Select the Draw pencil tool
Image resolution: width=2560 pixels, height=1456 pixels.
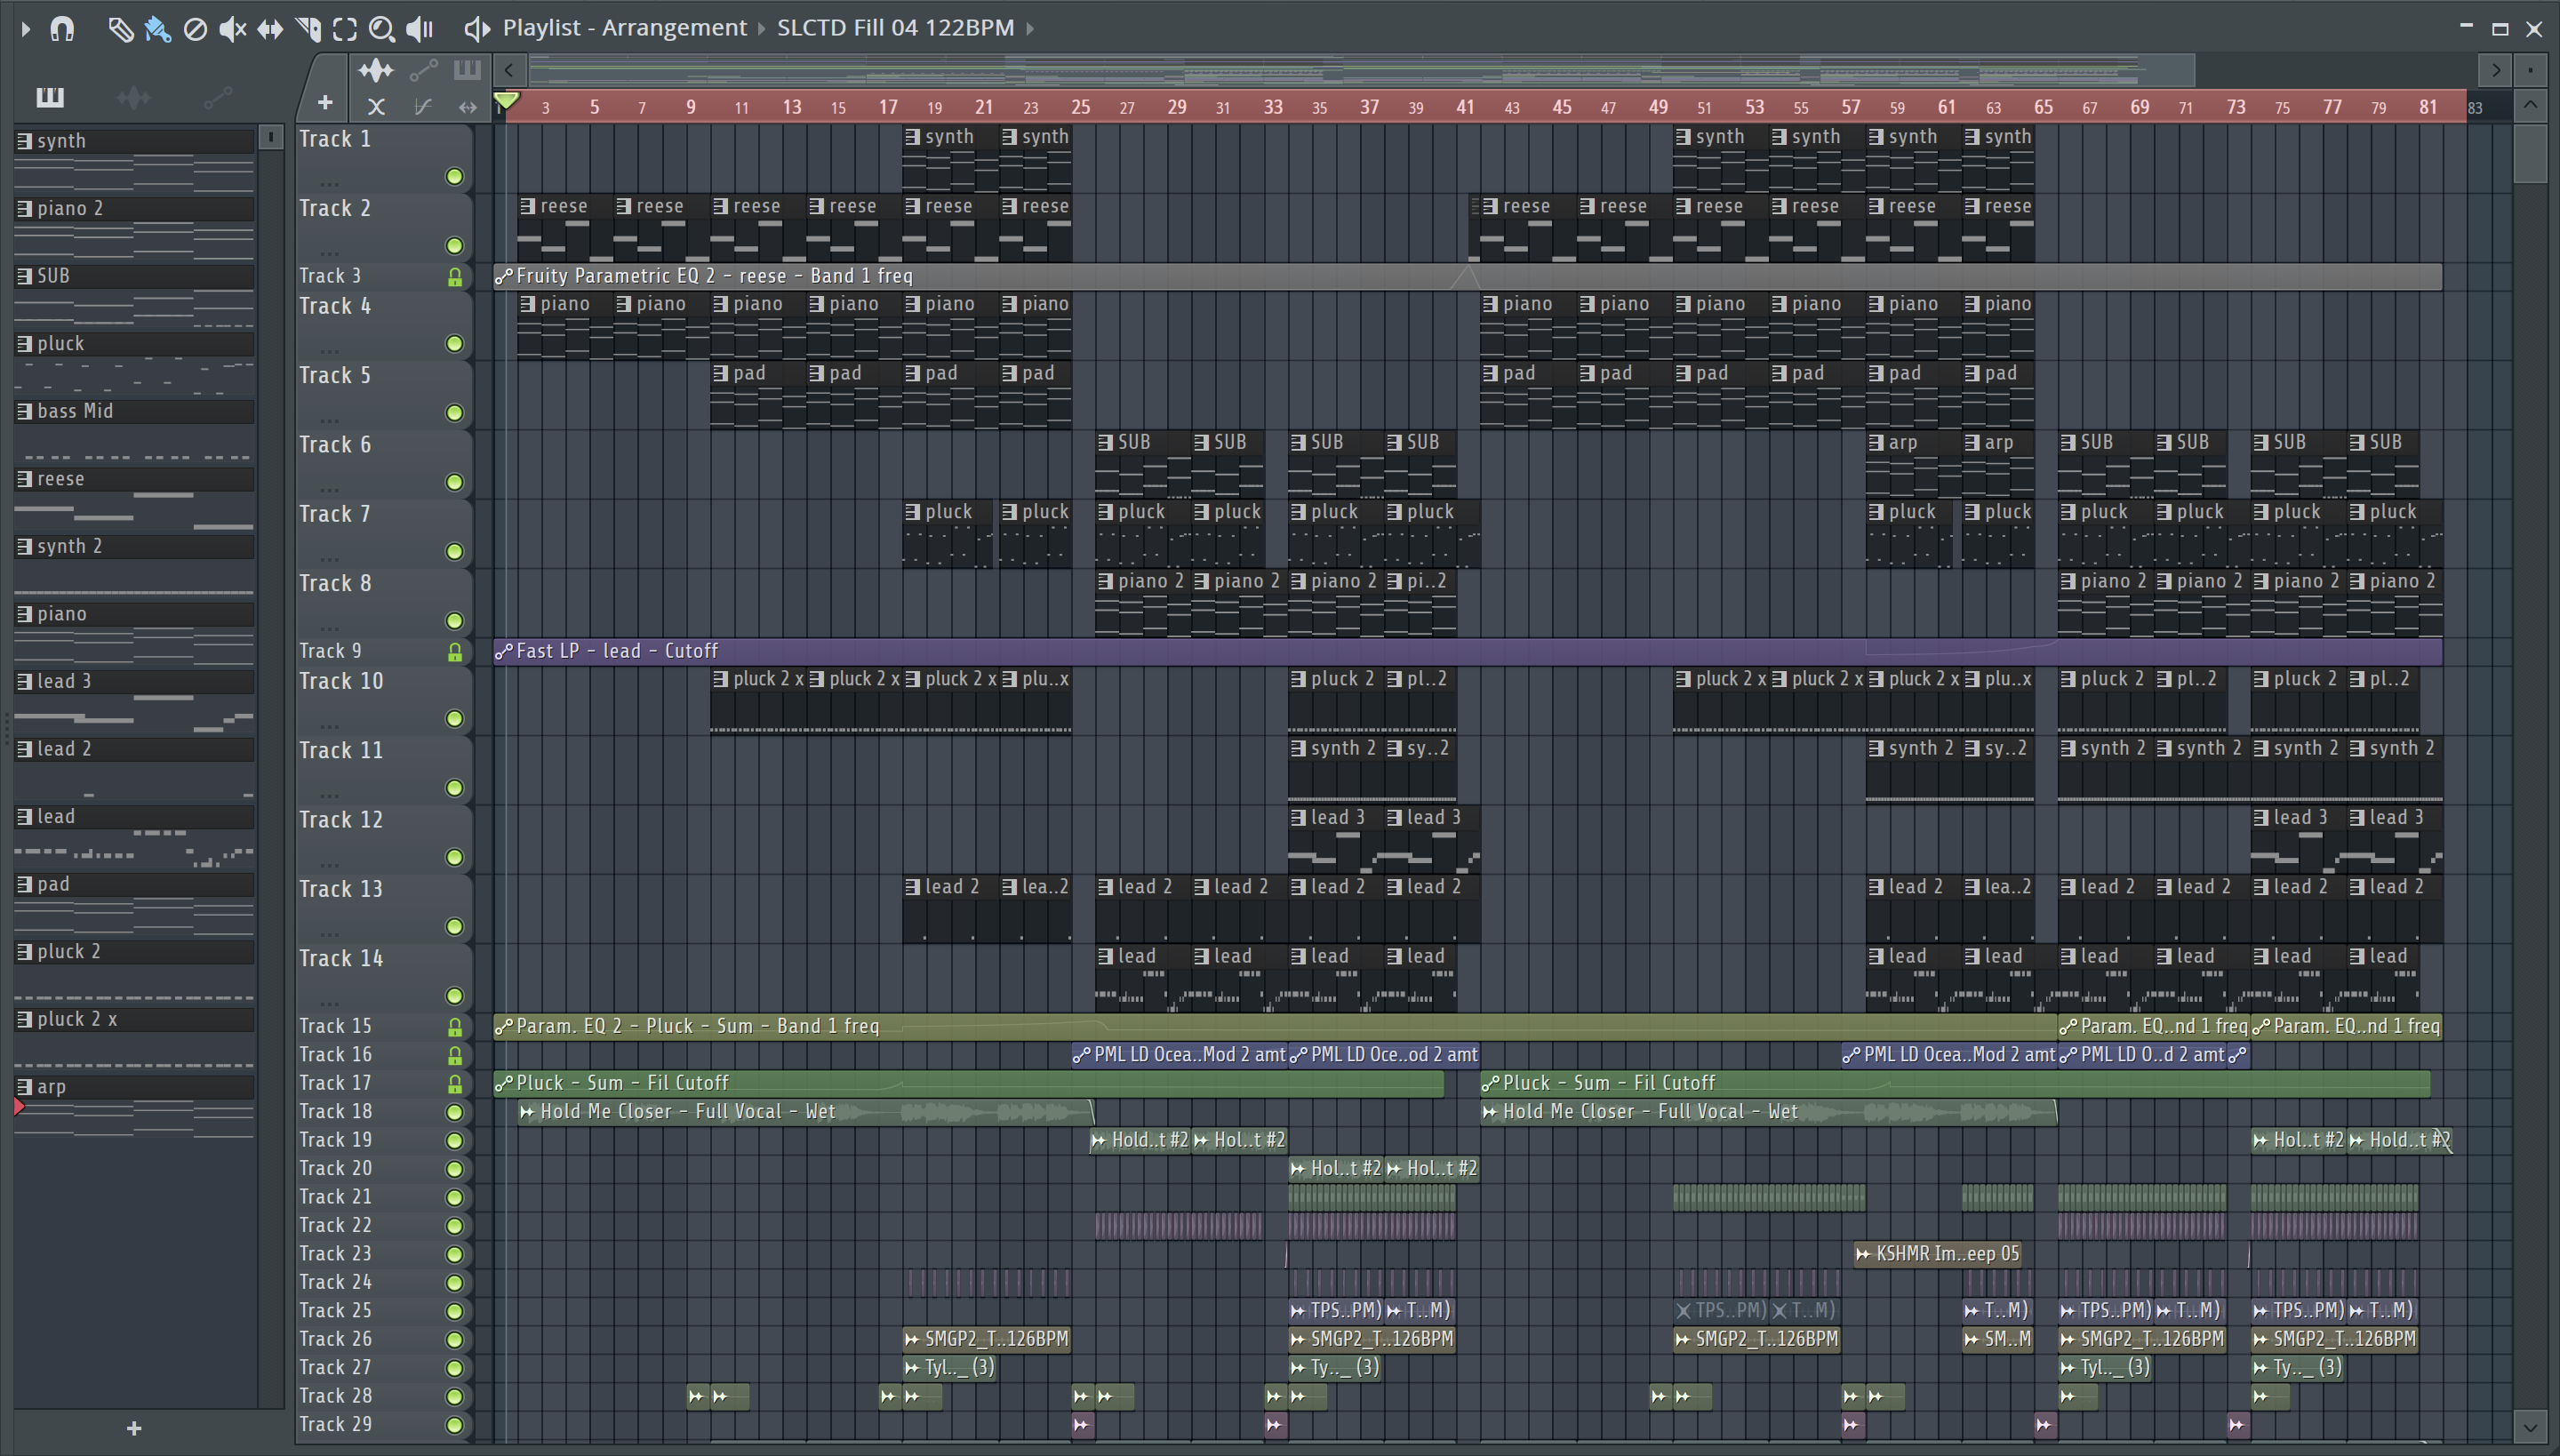(x=120, y=29)
